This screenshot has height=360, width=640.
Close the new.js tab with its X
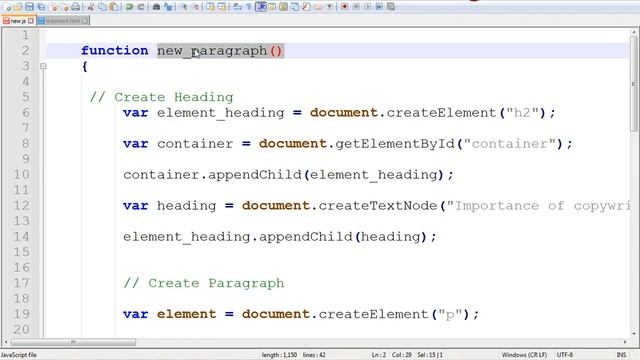point(31,20)
